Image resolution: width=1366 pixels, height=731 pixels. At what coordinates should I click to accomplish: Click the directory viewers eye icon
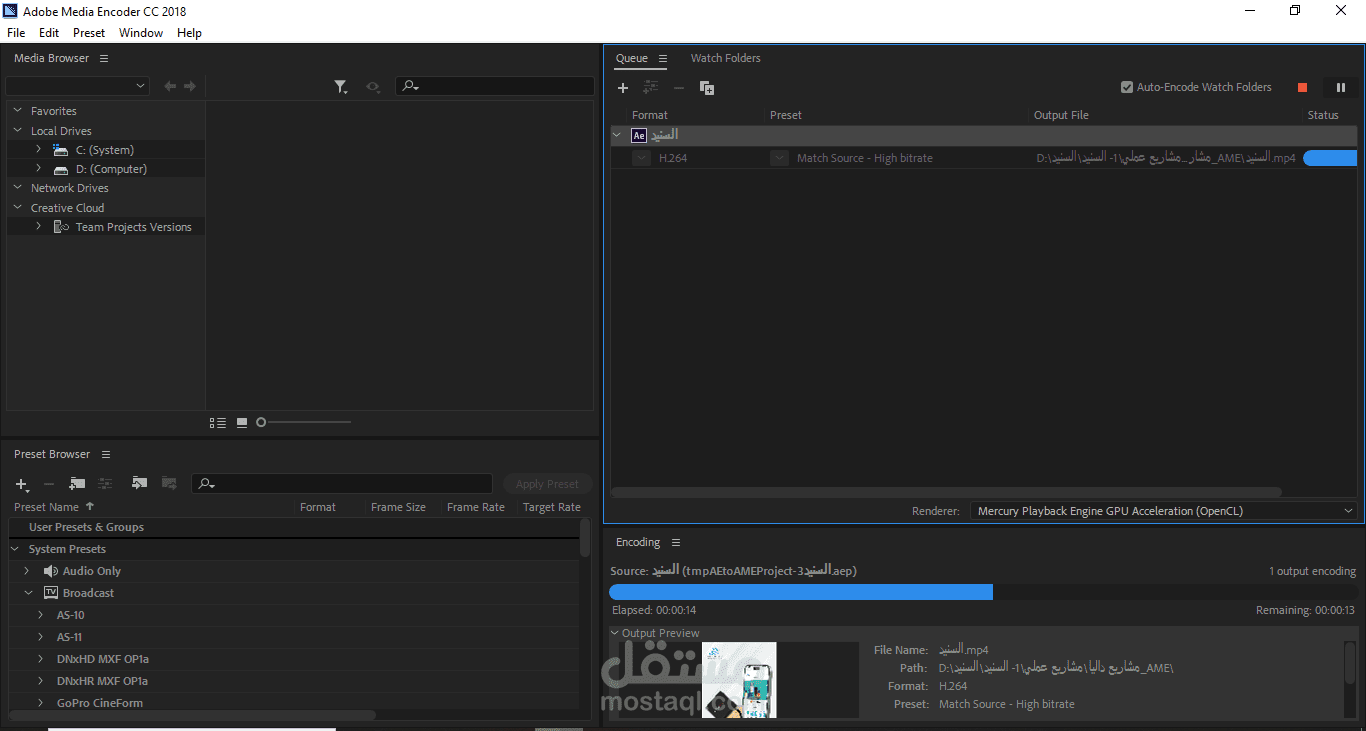(x=373, y=87)
